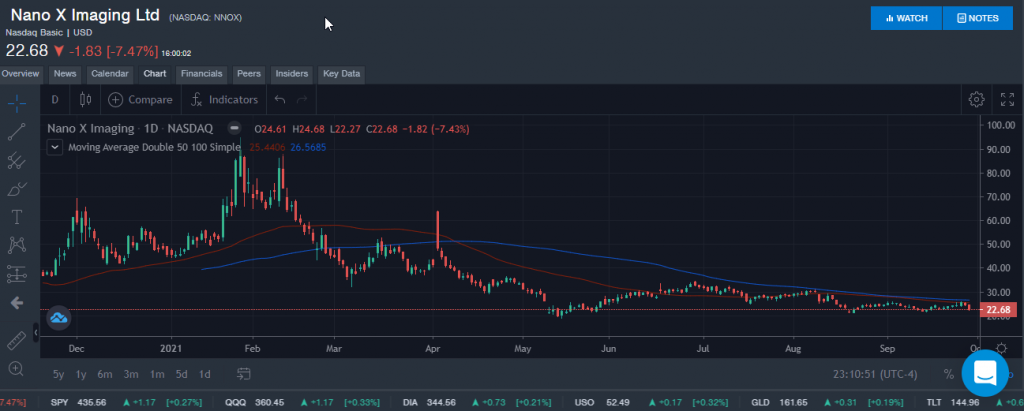Screen dimensions: 1024x411
Task: Open the prediction and measurement tools
Action: (17, 274)
